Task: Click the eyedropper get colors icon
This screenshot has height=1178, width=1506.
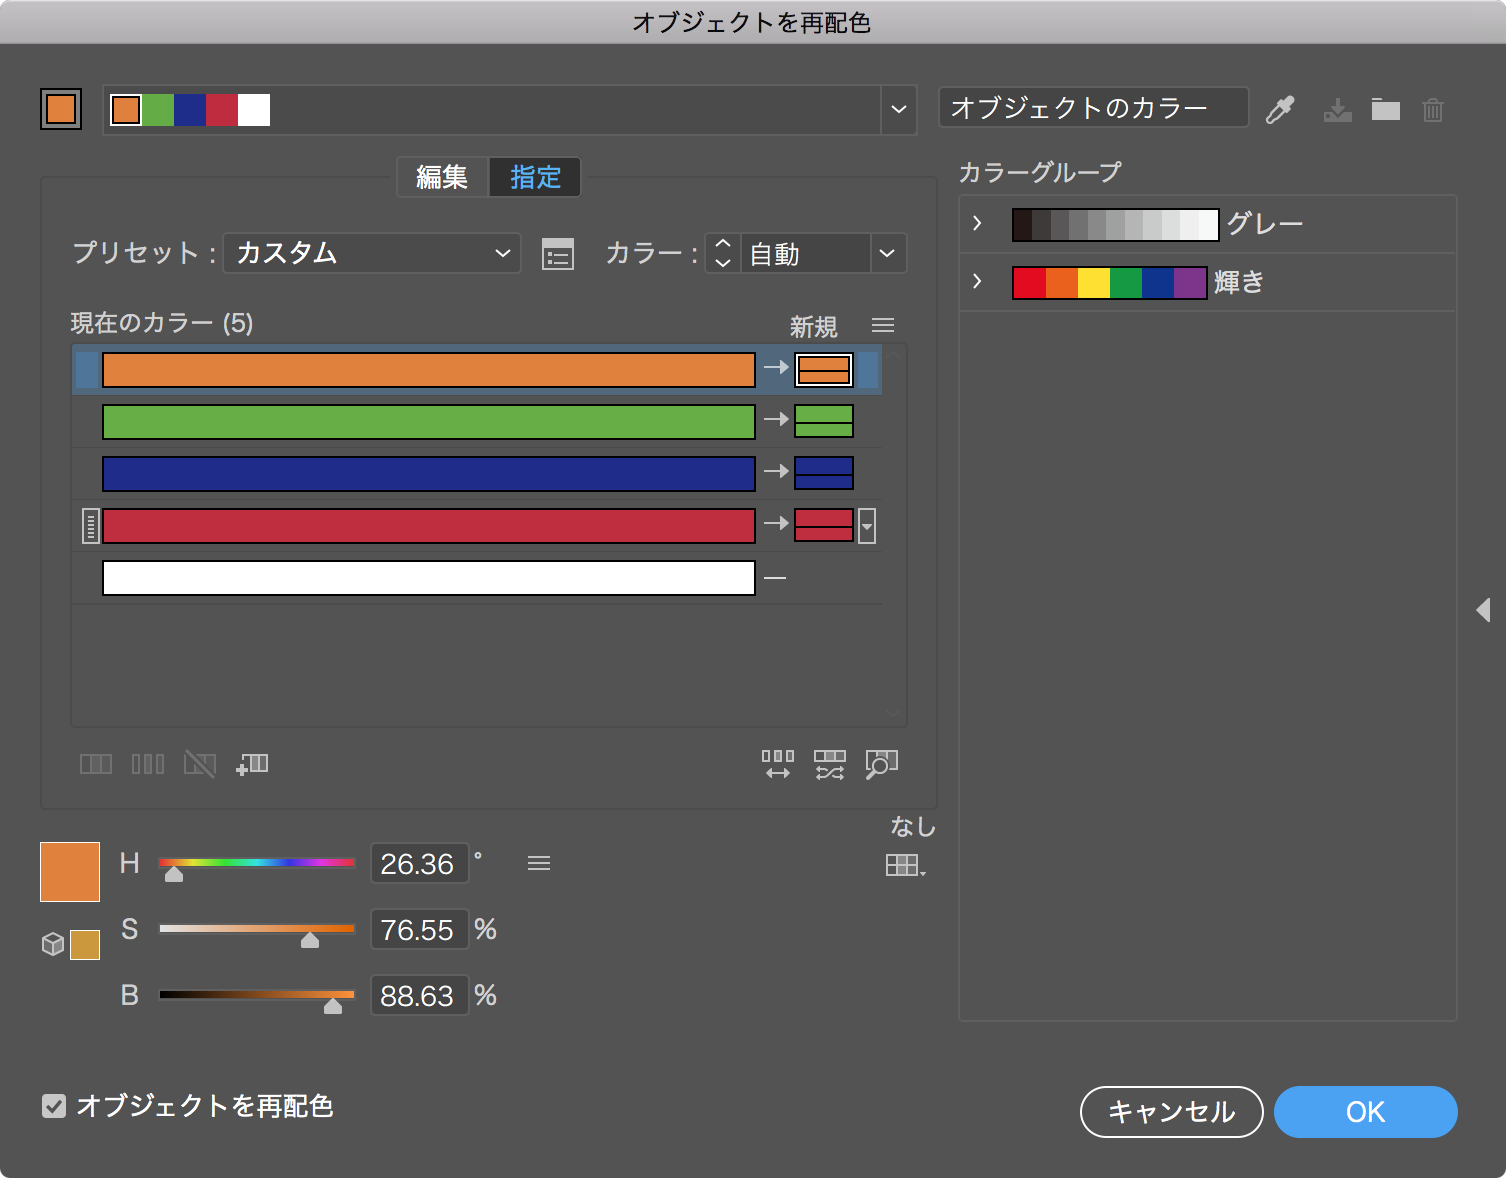Action: (1280, 109)
